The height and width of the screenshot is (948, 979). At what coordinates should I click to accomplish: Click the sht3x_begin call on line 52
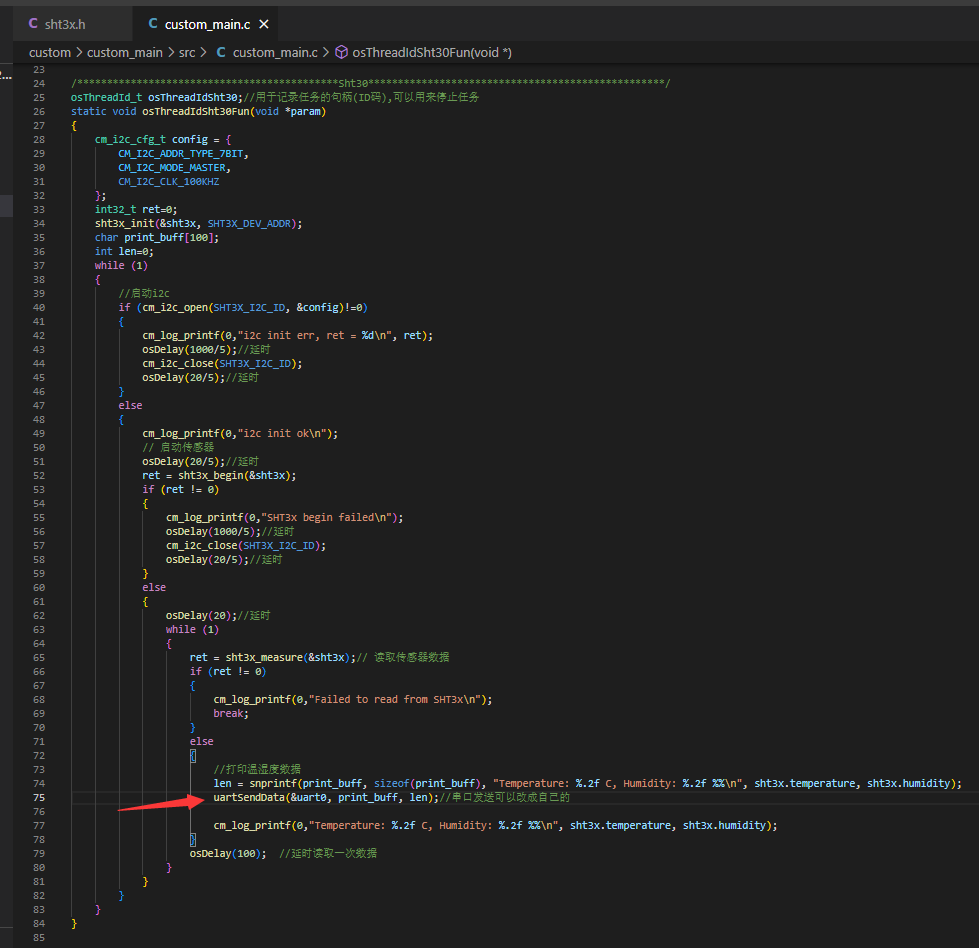[212, 475]
